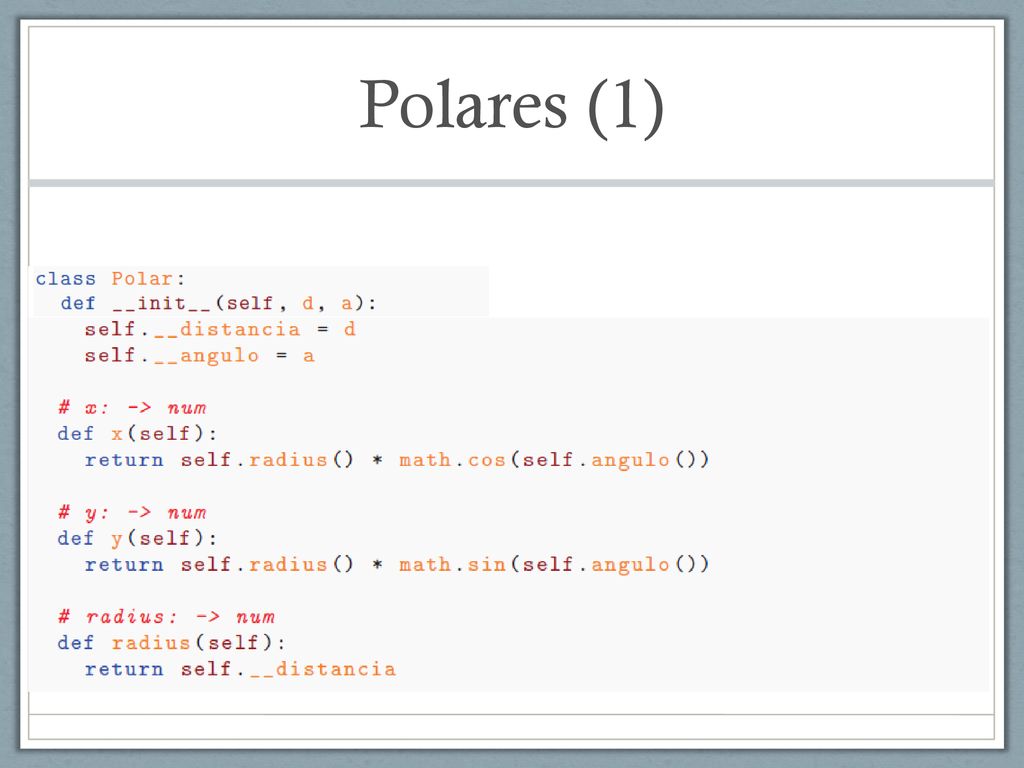
Task: Click the "# y: -> num" comment
Action: click(x=133, y=513)
